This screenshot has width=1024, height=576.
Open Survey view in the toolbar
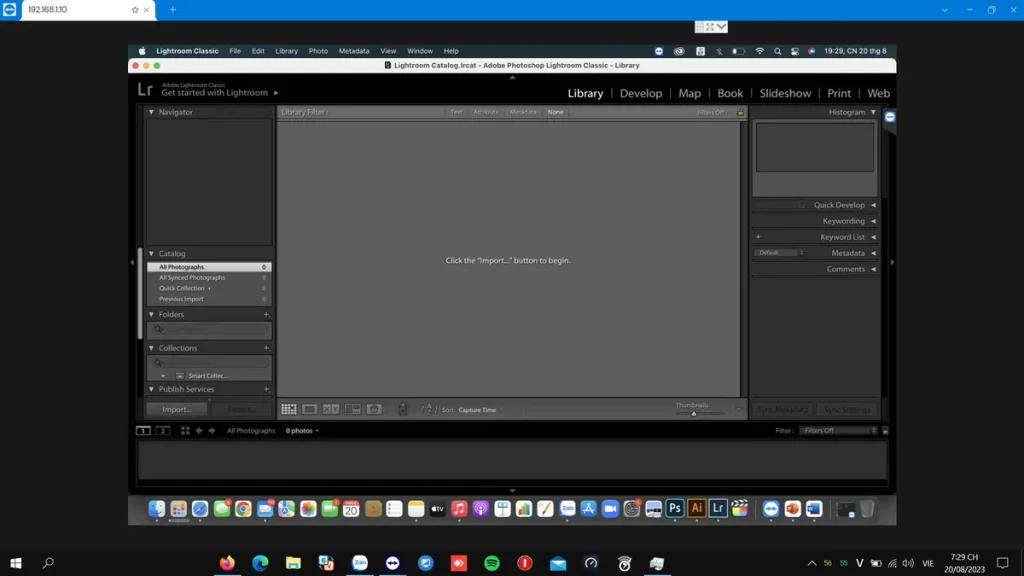[x=353, y=409]
